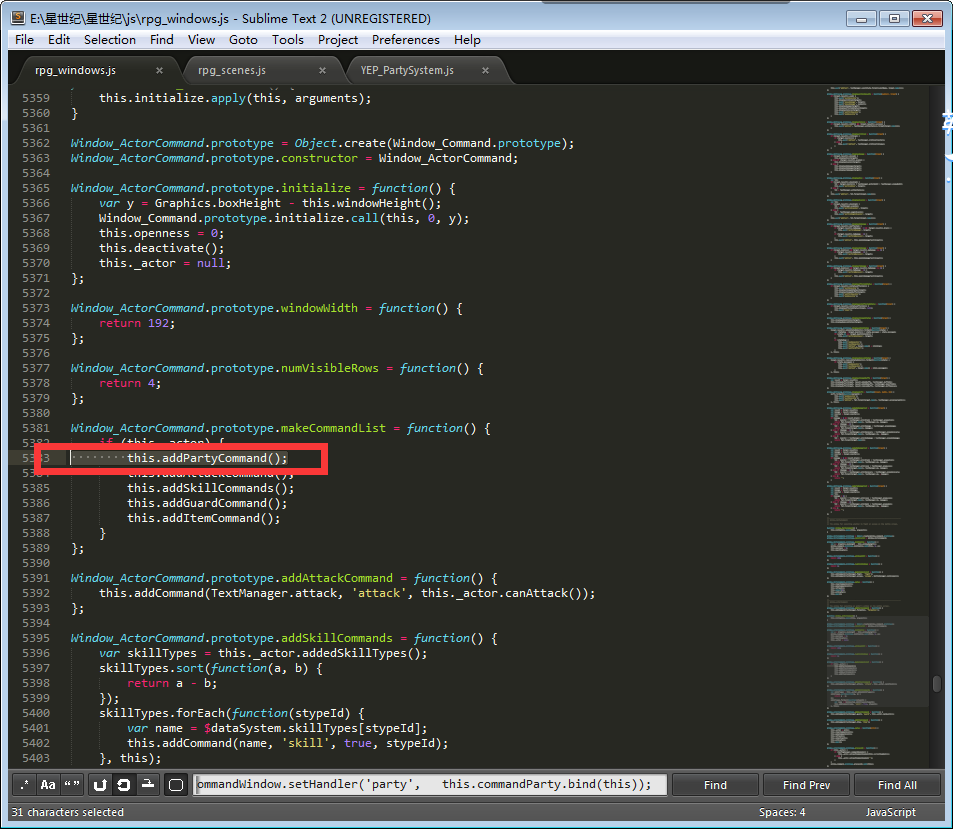This screenshot has height=829, width=953.
Task: Open the Project menu
Action: click(338, 40)
